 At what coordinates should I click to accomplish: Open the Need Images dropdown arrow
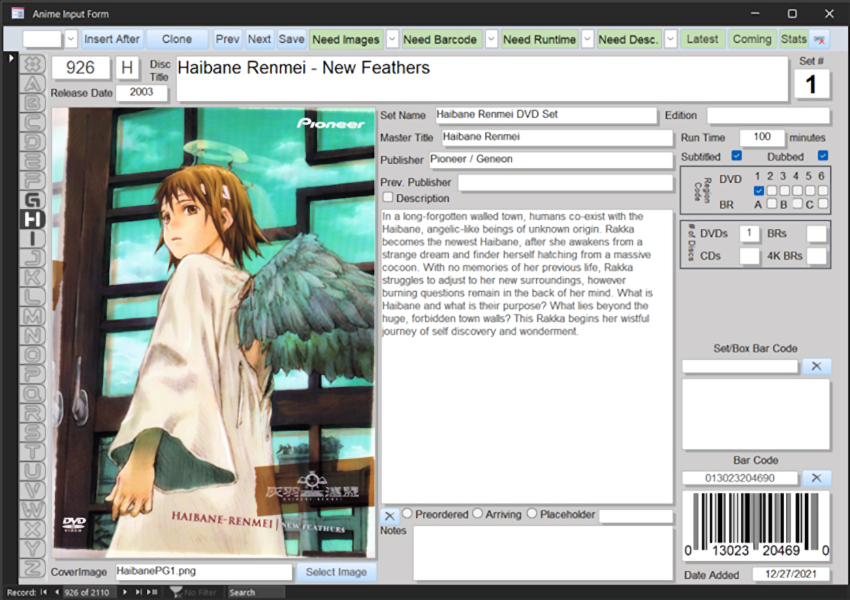coord(392,40)
